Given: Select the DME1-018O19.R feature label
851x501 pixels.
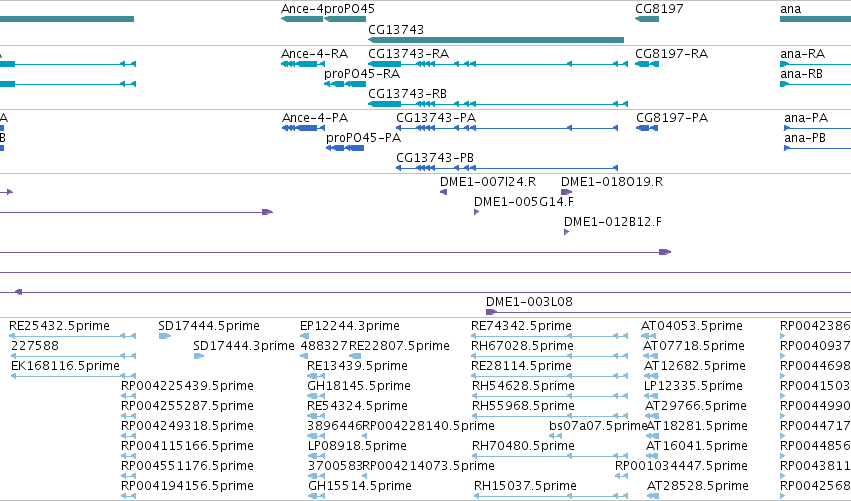Looking at the screenshot, I should click(612, 182).
